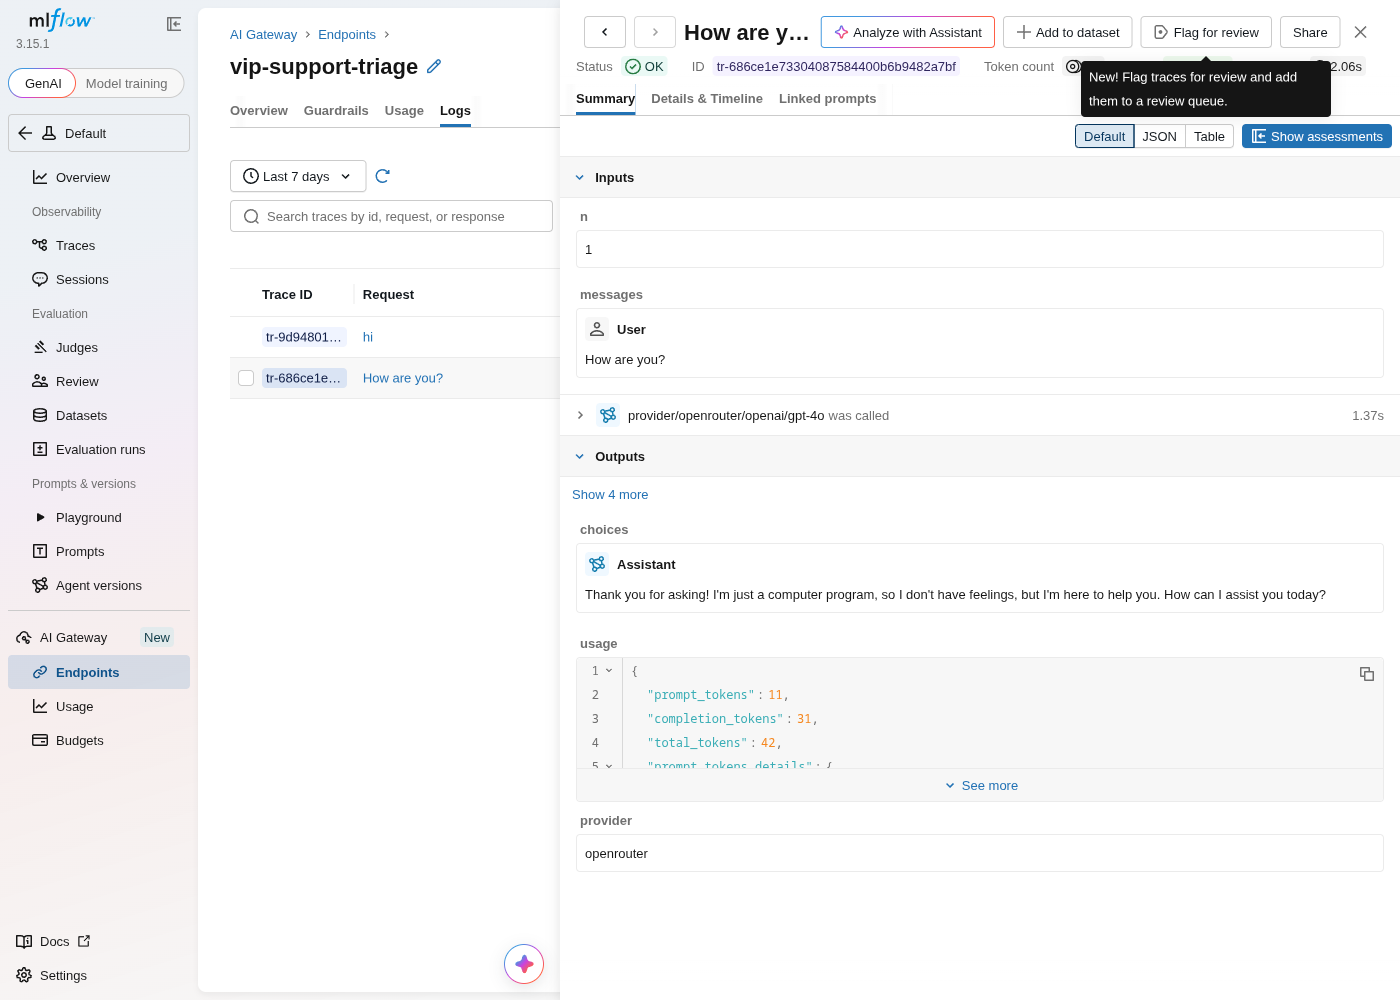Select the checkbox for trace tr-686ce1e

pyautogui.click(x=246, y=378)
